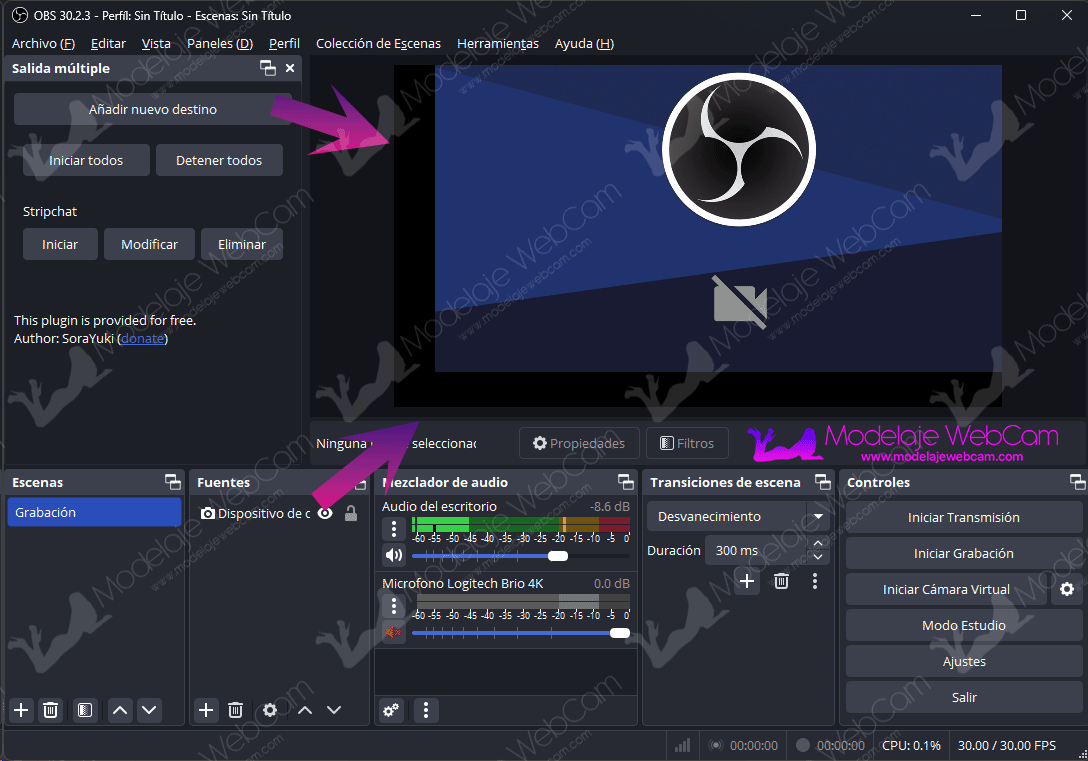The width and height of the screenshot is (1088, 761).
Task: Add a new source in Fuentes
Action: click(206, 710)
